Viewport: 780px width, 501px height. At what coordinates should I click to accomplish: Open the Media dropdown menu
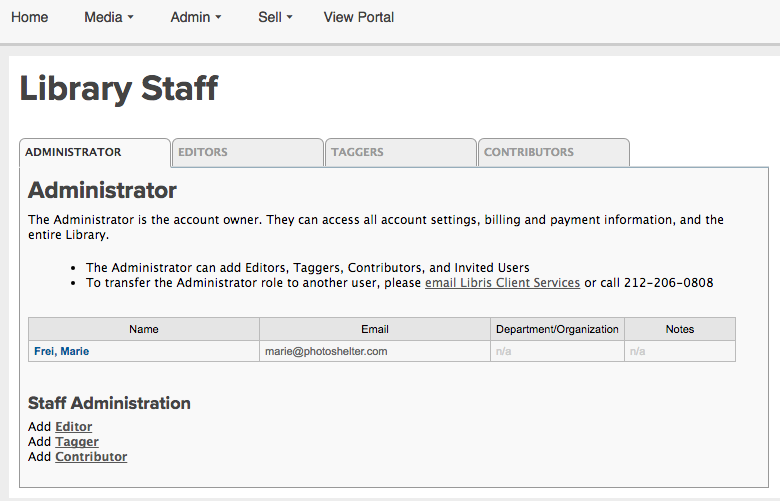pos(108,17)
